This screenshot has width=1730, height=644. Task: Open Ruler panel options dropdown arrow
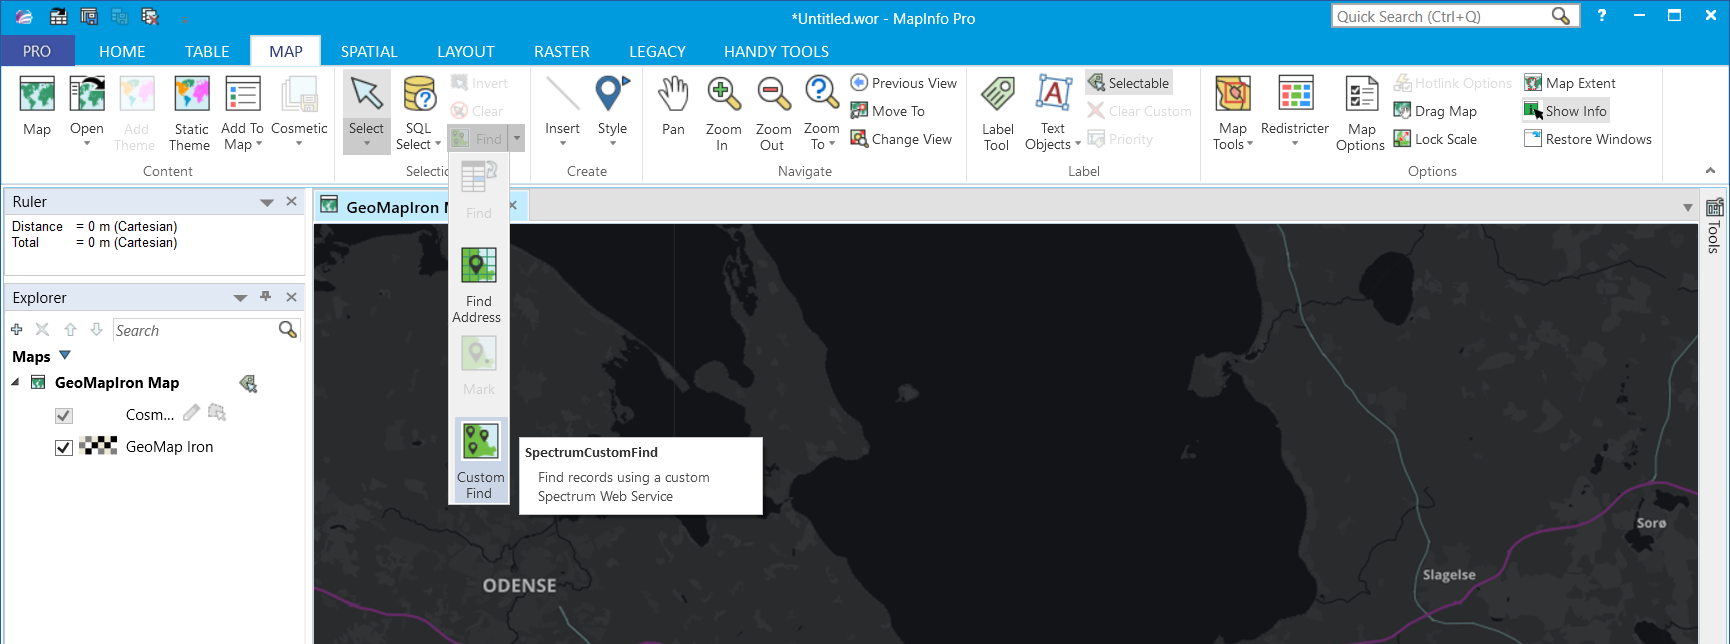click(267, 202)
